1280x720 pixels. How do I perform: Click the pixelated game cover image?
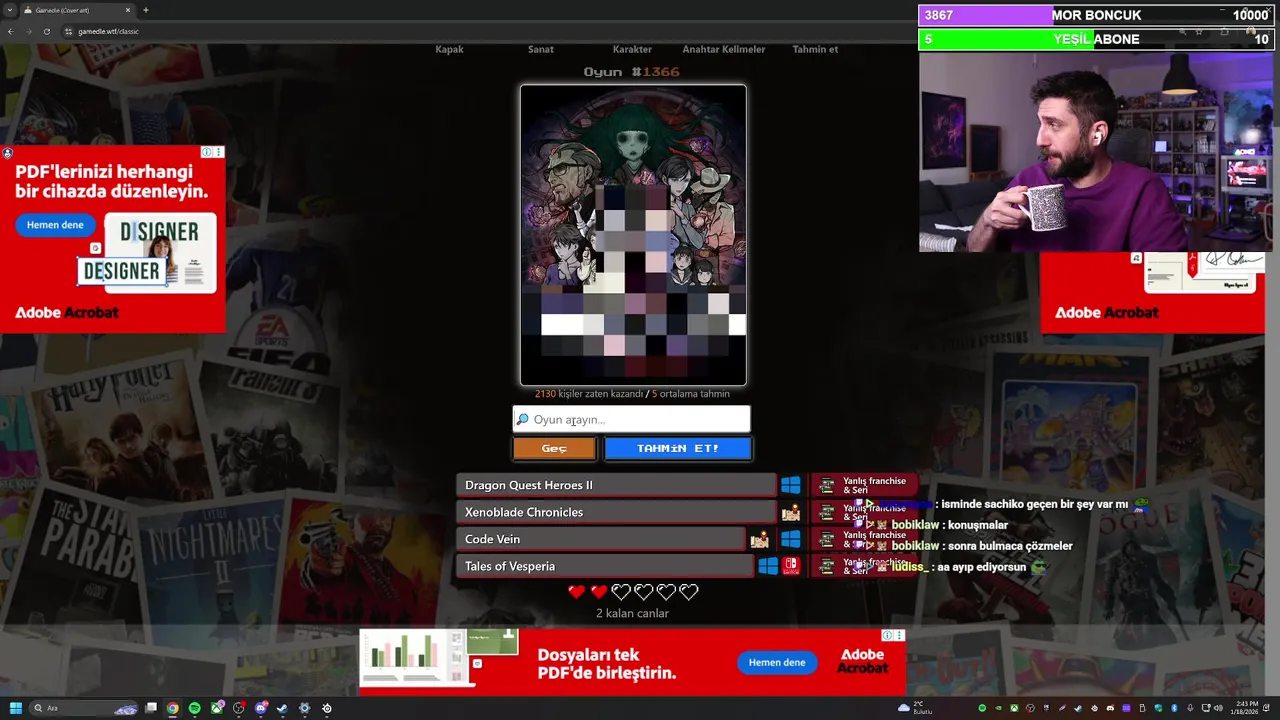(633, 235)
